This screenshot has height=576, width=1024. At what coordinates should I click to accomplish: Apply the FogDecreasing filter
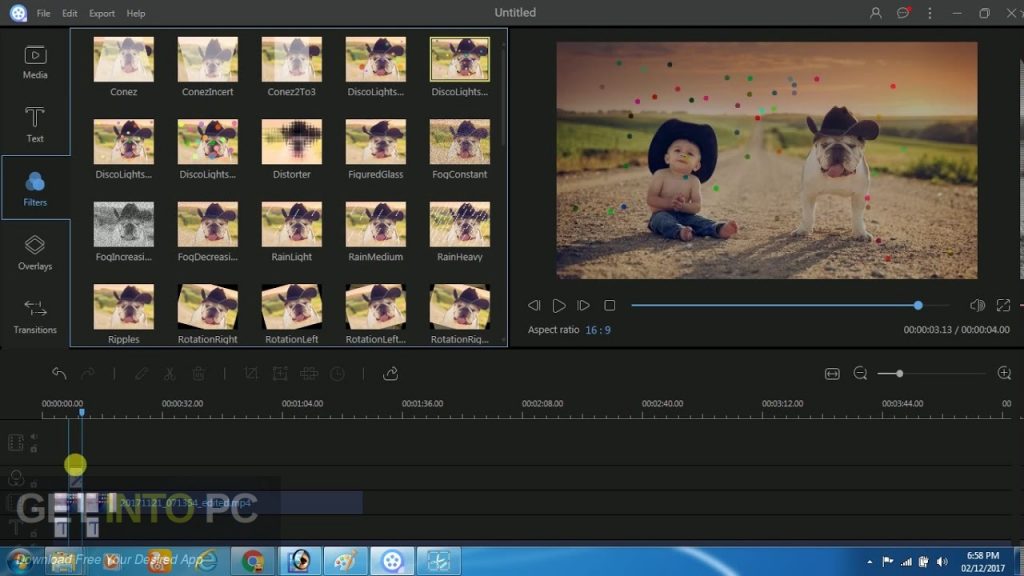pos(208,224)
